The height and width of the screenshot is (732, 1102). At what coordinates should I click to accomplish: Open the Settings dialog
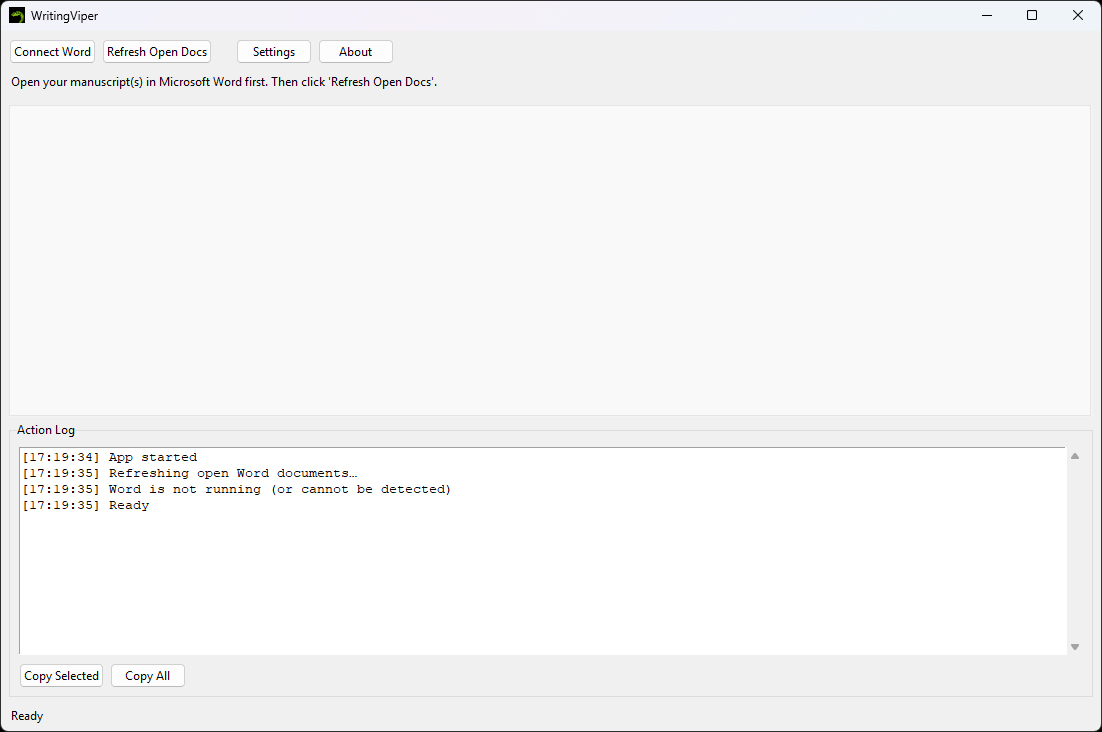coord(273,51)
